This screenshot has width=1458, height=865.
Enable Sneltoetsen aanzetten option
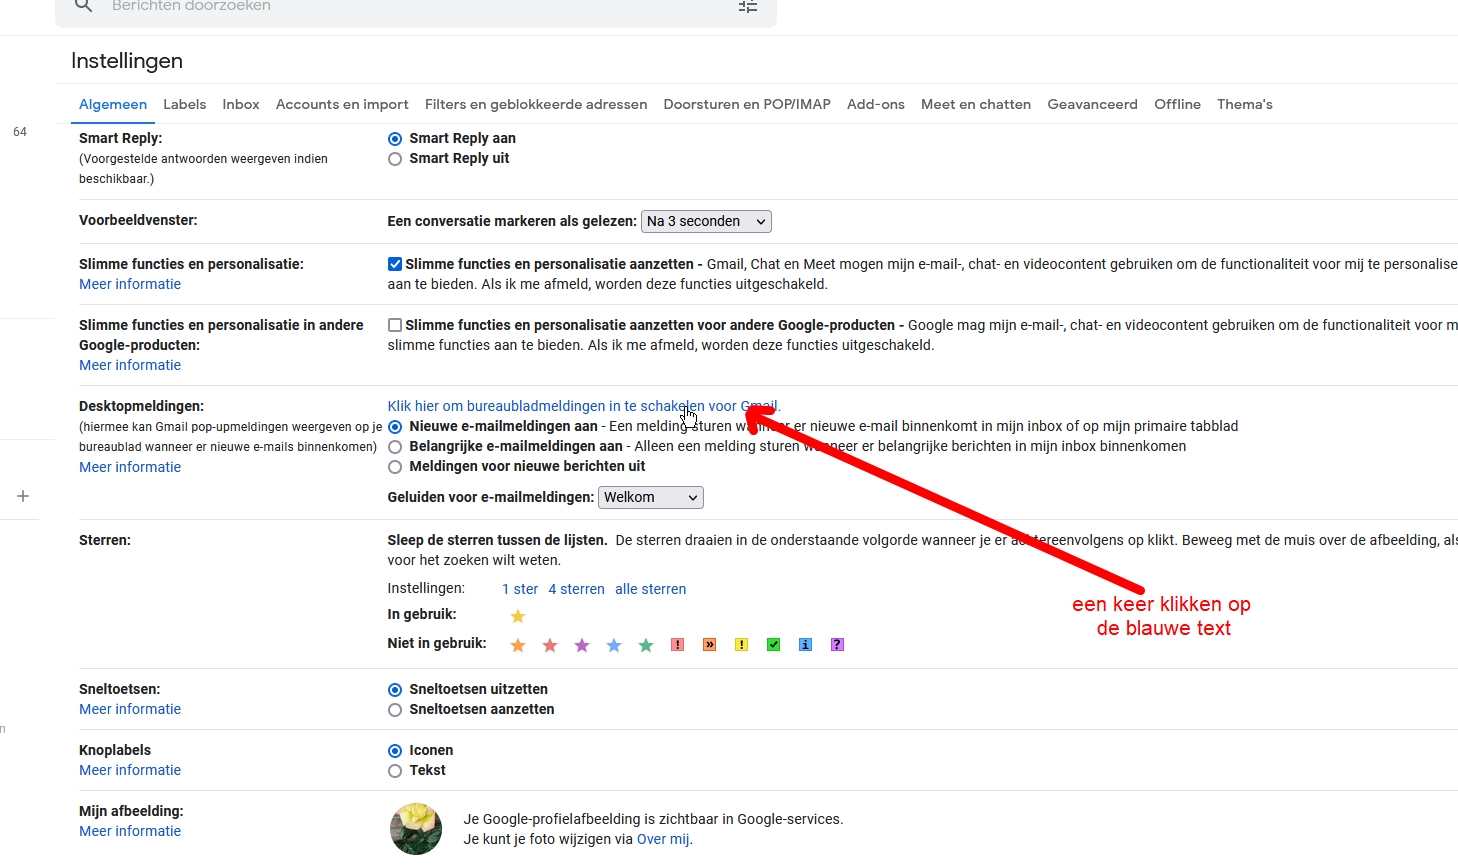pos(395,710)
